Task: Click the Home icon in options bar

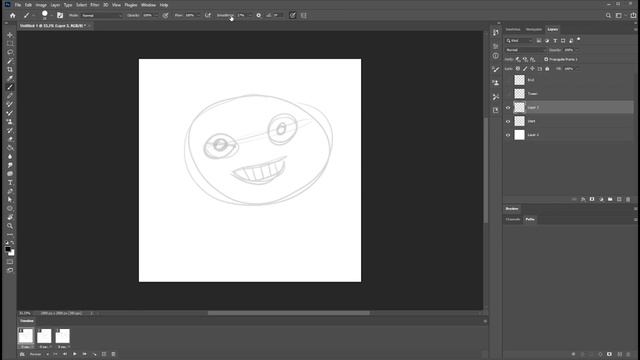Action: point(13,15)
